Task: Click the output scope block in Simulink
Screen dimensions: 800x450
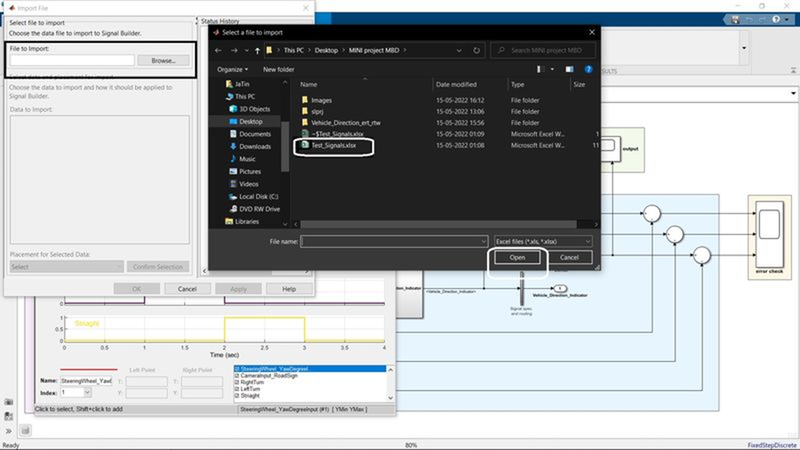Action: (x=610, y=149)
